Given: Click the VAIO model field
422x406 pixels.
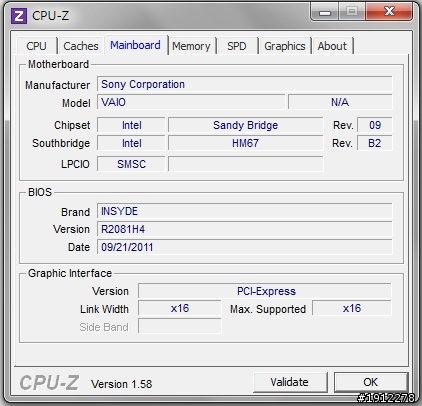Looking at the screenshot, I should (x=191, y=102).
